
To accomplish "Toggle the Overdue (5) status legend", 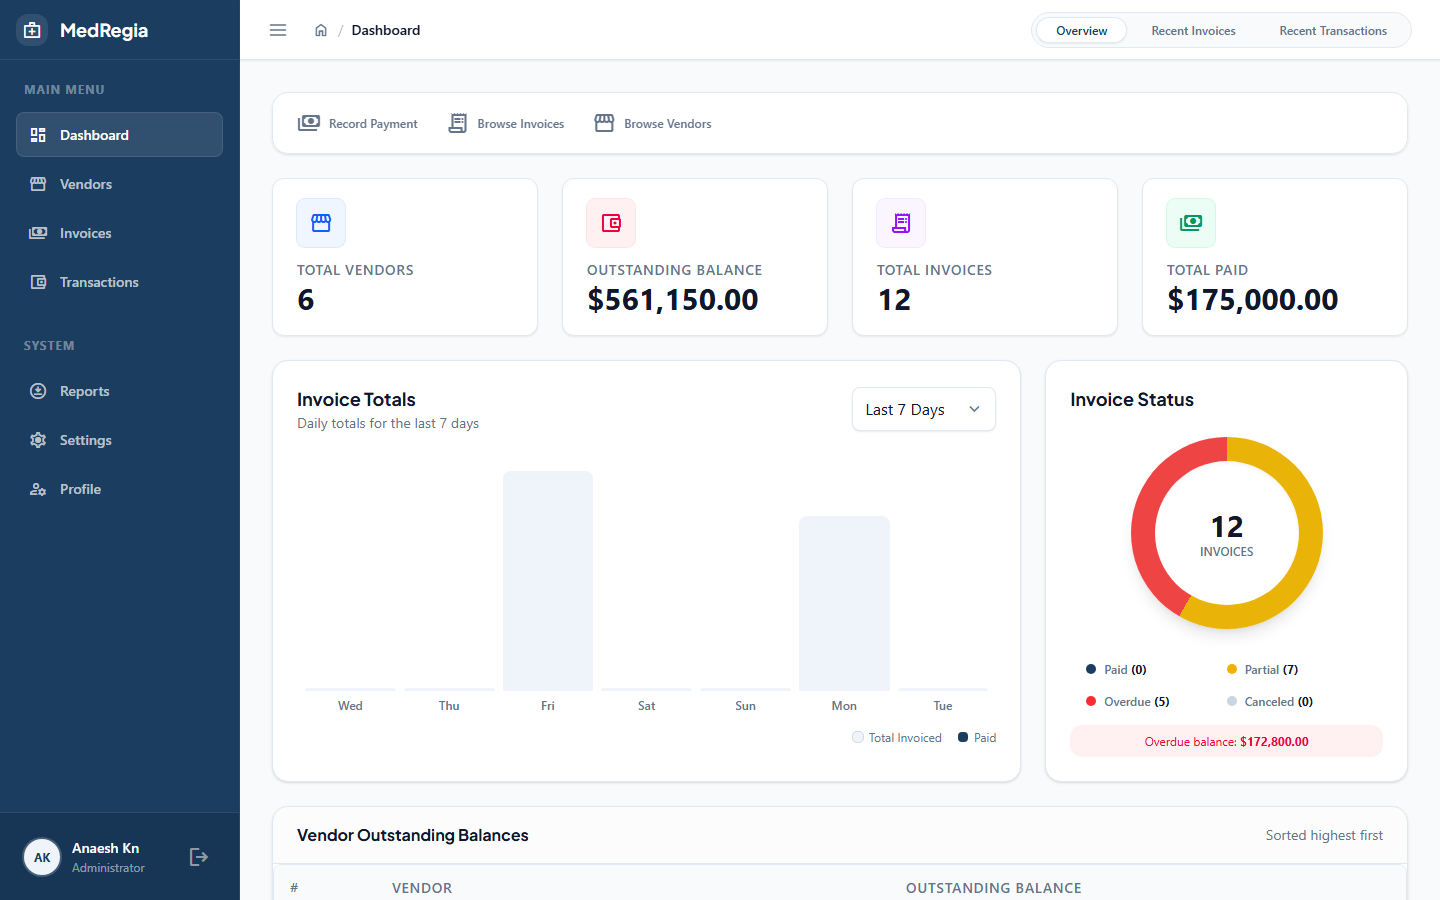I will click(x=1127, y=702).
